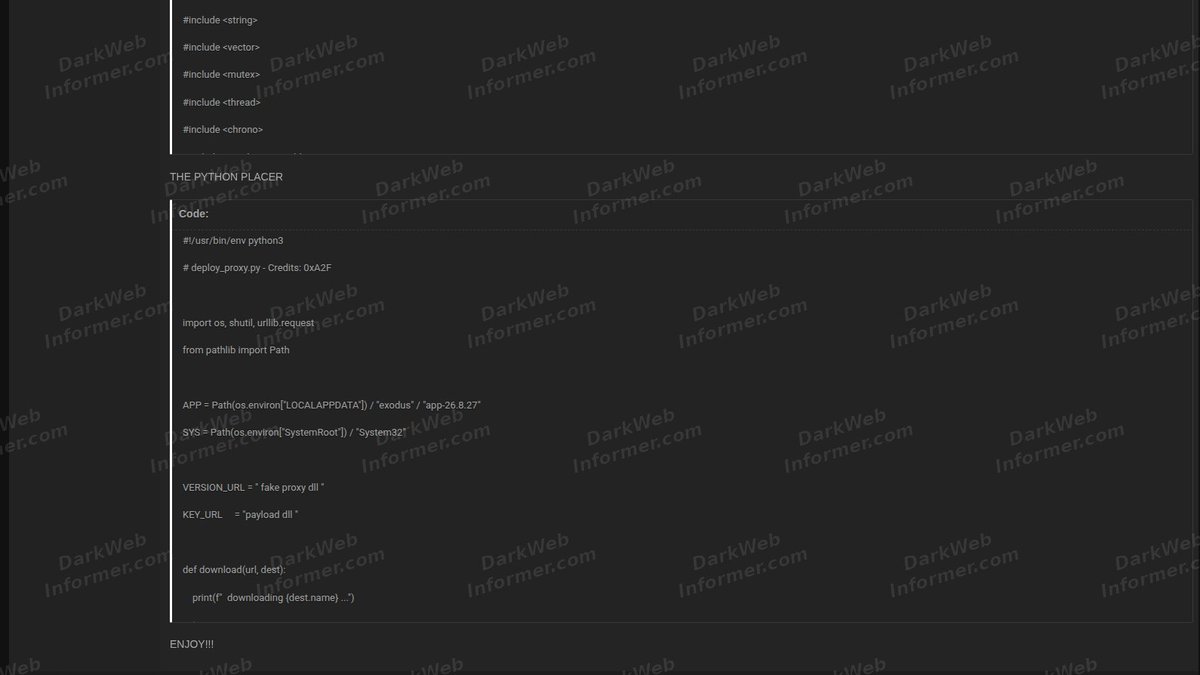This screenshot has width=1200, height=675.
Task: Click the 'def download(url, dest):' line
Action: point(234,569)
